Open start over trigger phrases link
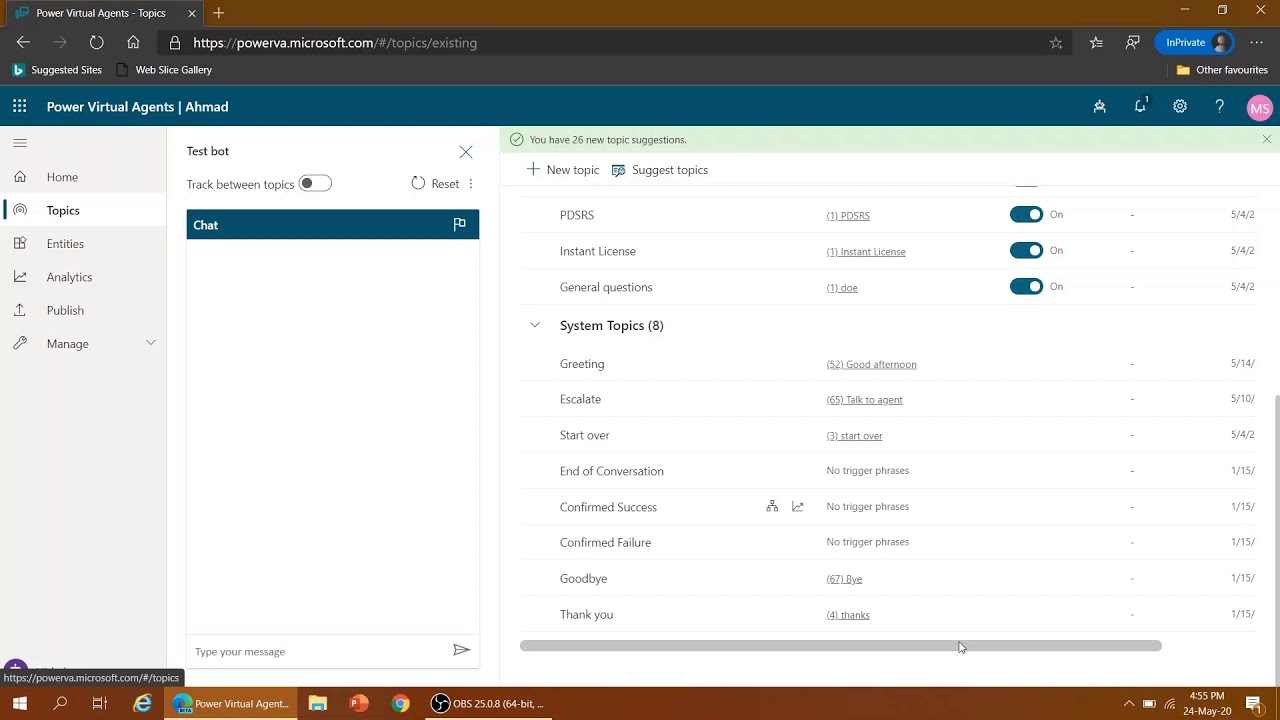 click(x=854, y=436)
